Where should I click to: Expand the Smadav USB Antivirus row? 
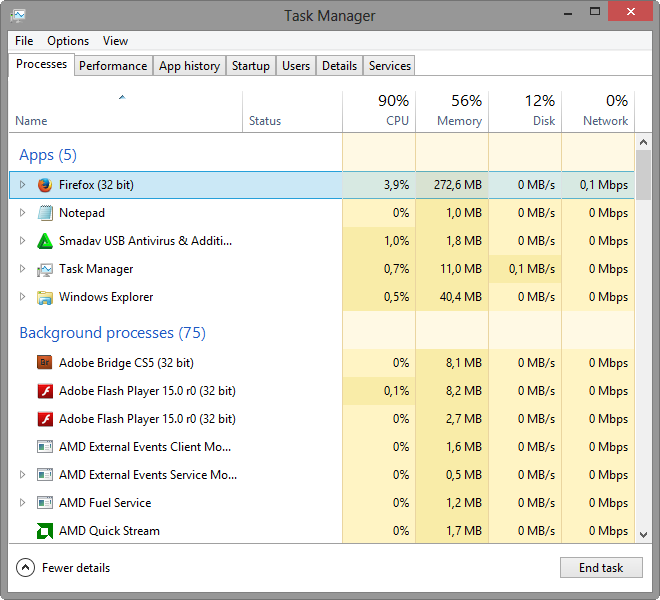(x=22, y=240)
